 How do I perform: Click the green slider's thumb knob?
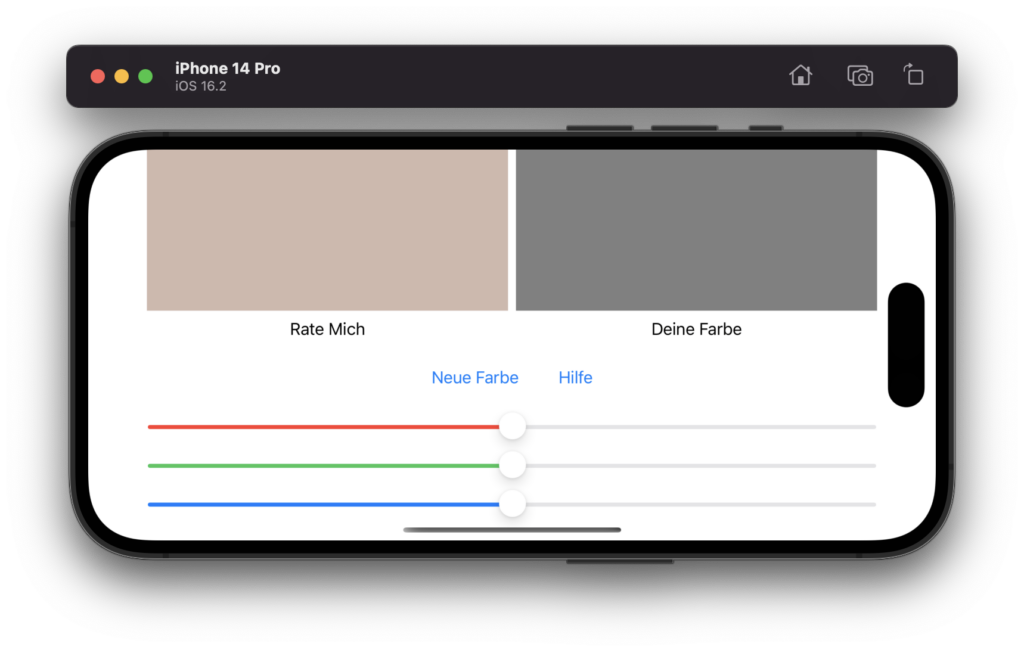tap(512, 466)
